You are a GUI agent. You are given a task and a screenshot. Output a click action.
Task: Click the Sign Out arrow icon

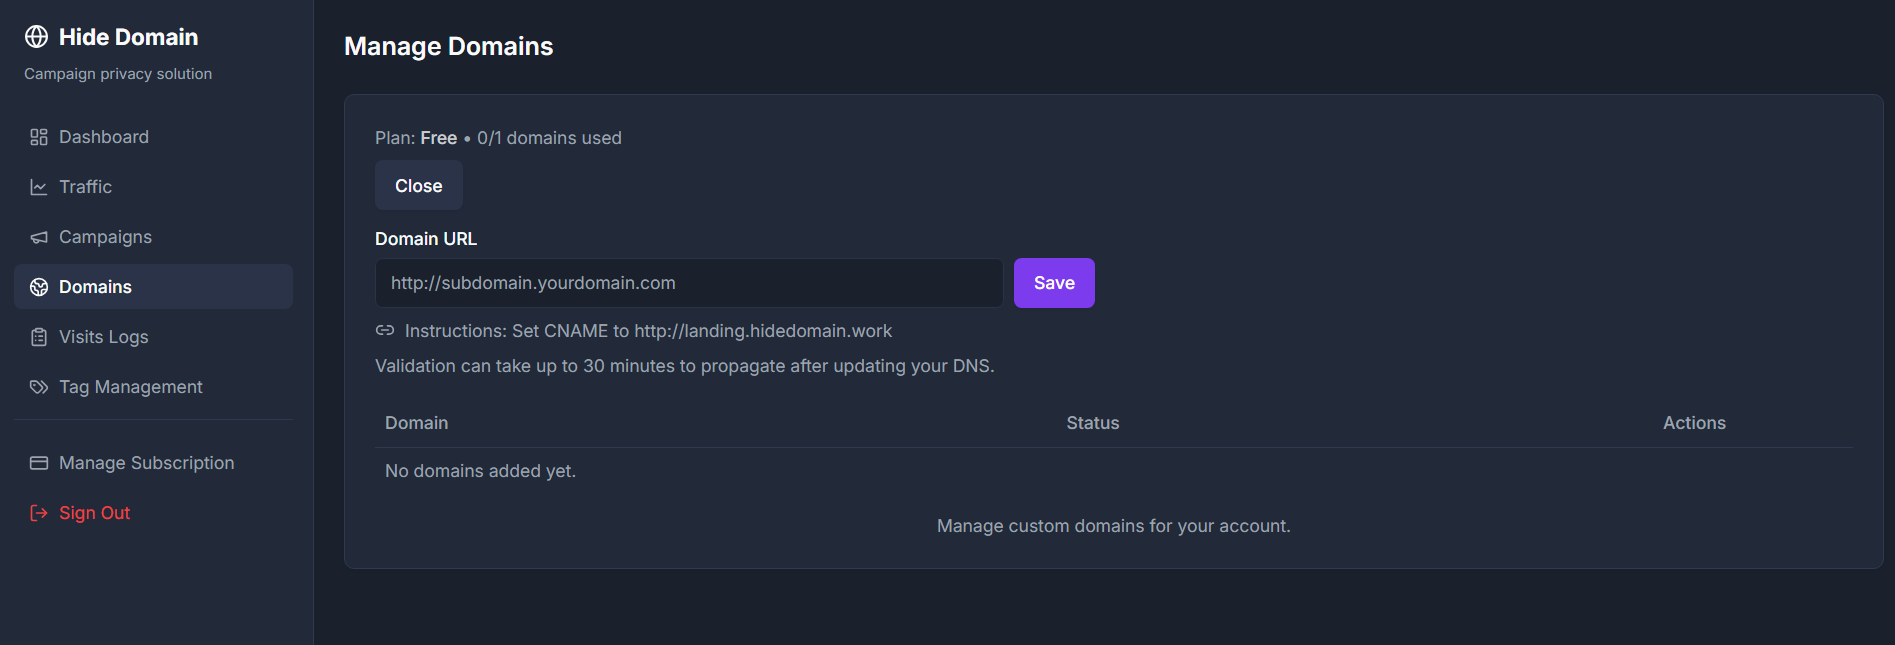tap(39, 513)
